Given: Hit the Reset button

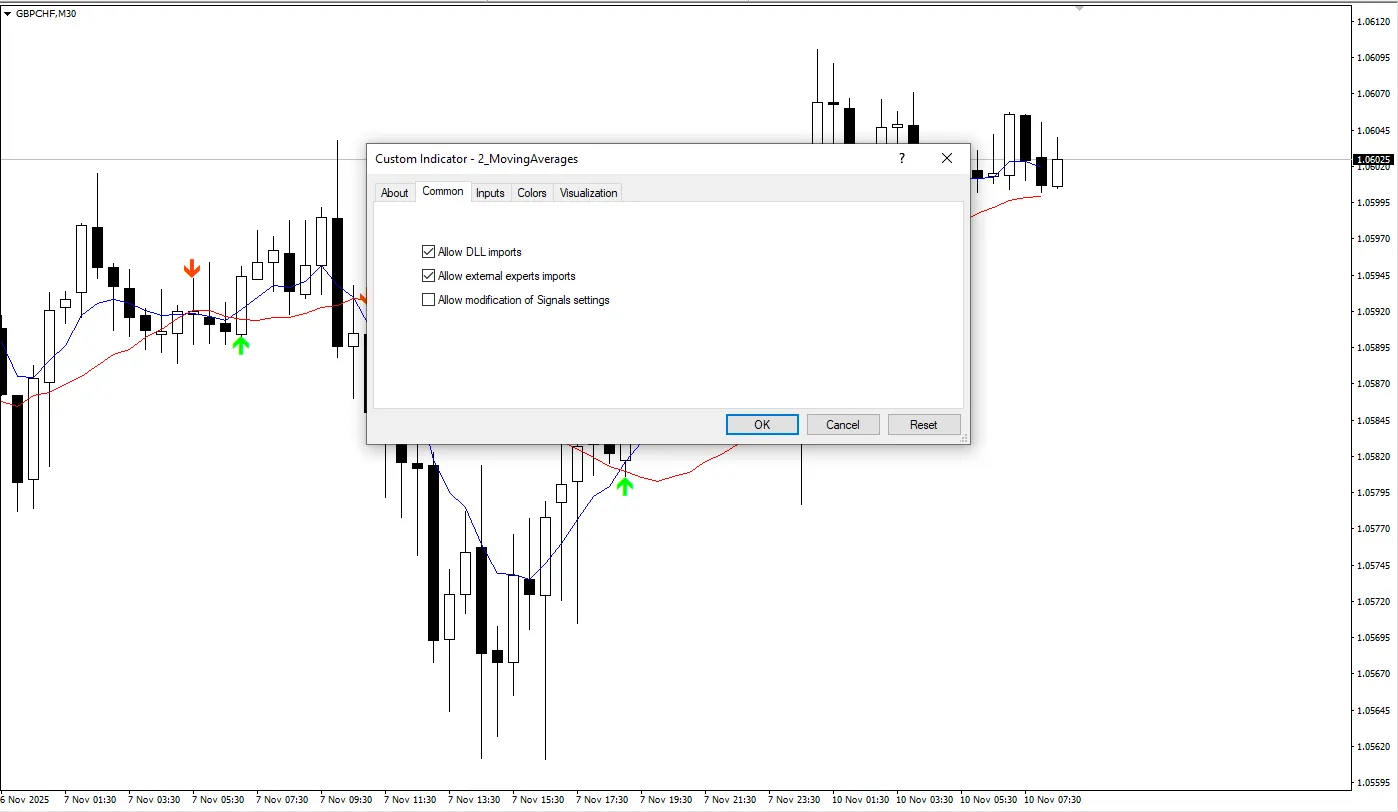Looking at the screenshot, I should click(924, 425).
